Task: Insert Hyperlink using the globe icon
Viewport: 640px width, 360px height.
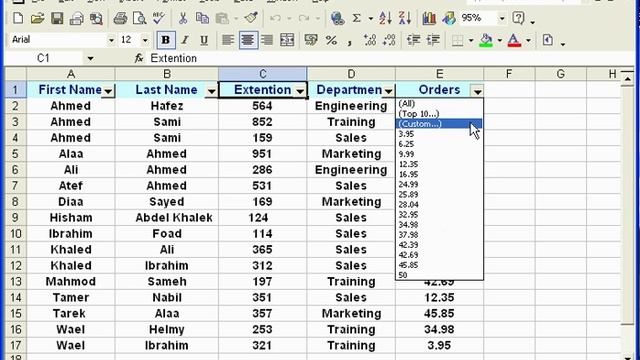Action: 337,18
